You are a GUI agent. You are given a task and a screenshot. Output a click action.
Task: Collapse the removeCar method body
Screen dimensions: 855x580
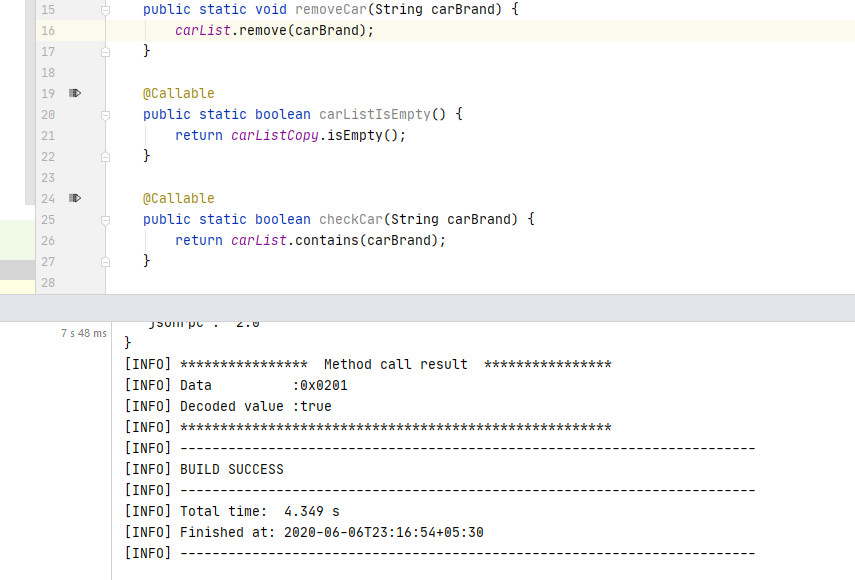(x=106, y=8)
